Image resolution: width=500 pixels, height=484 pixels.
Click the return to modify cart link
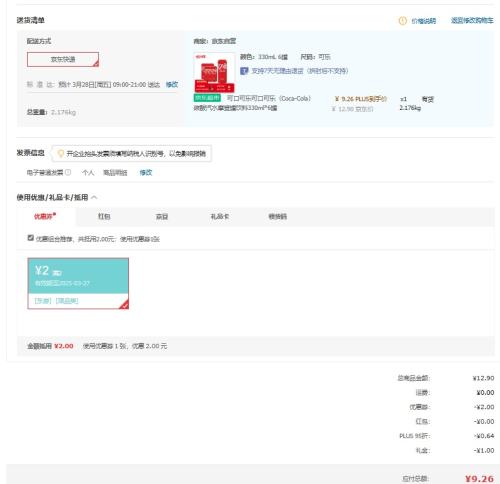[472, 20]
